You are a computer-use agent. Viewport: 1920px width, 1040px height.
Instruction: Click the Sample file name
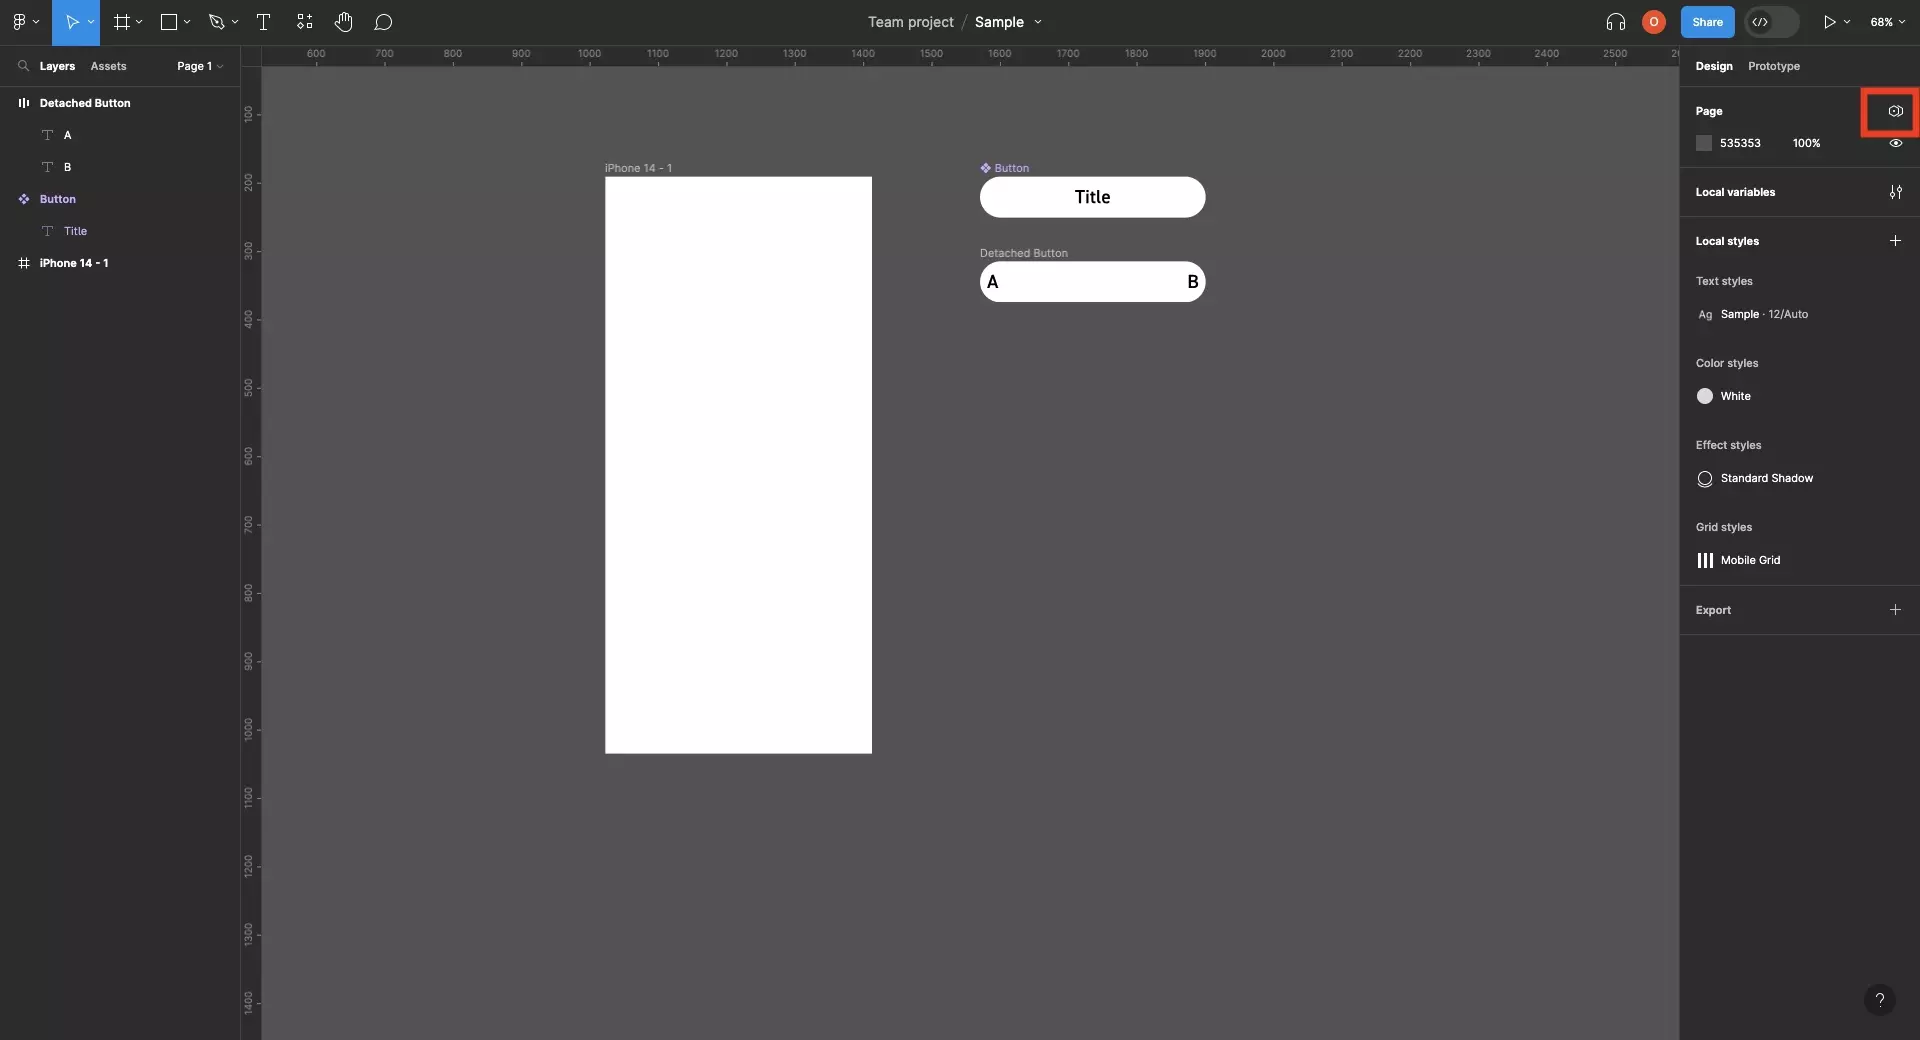(999, 22)
